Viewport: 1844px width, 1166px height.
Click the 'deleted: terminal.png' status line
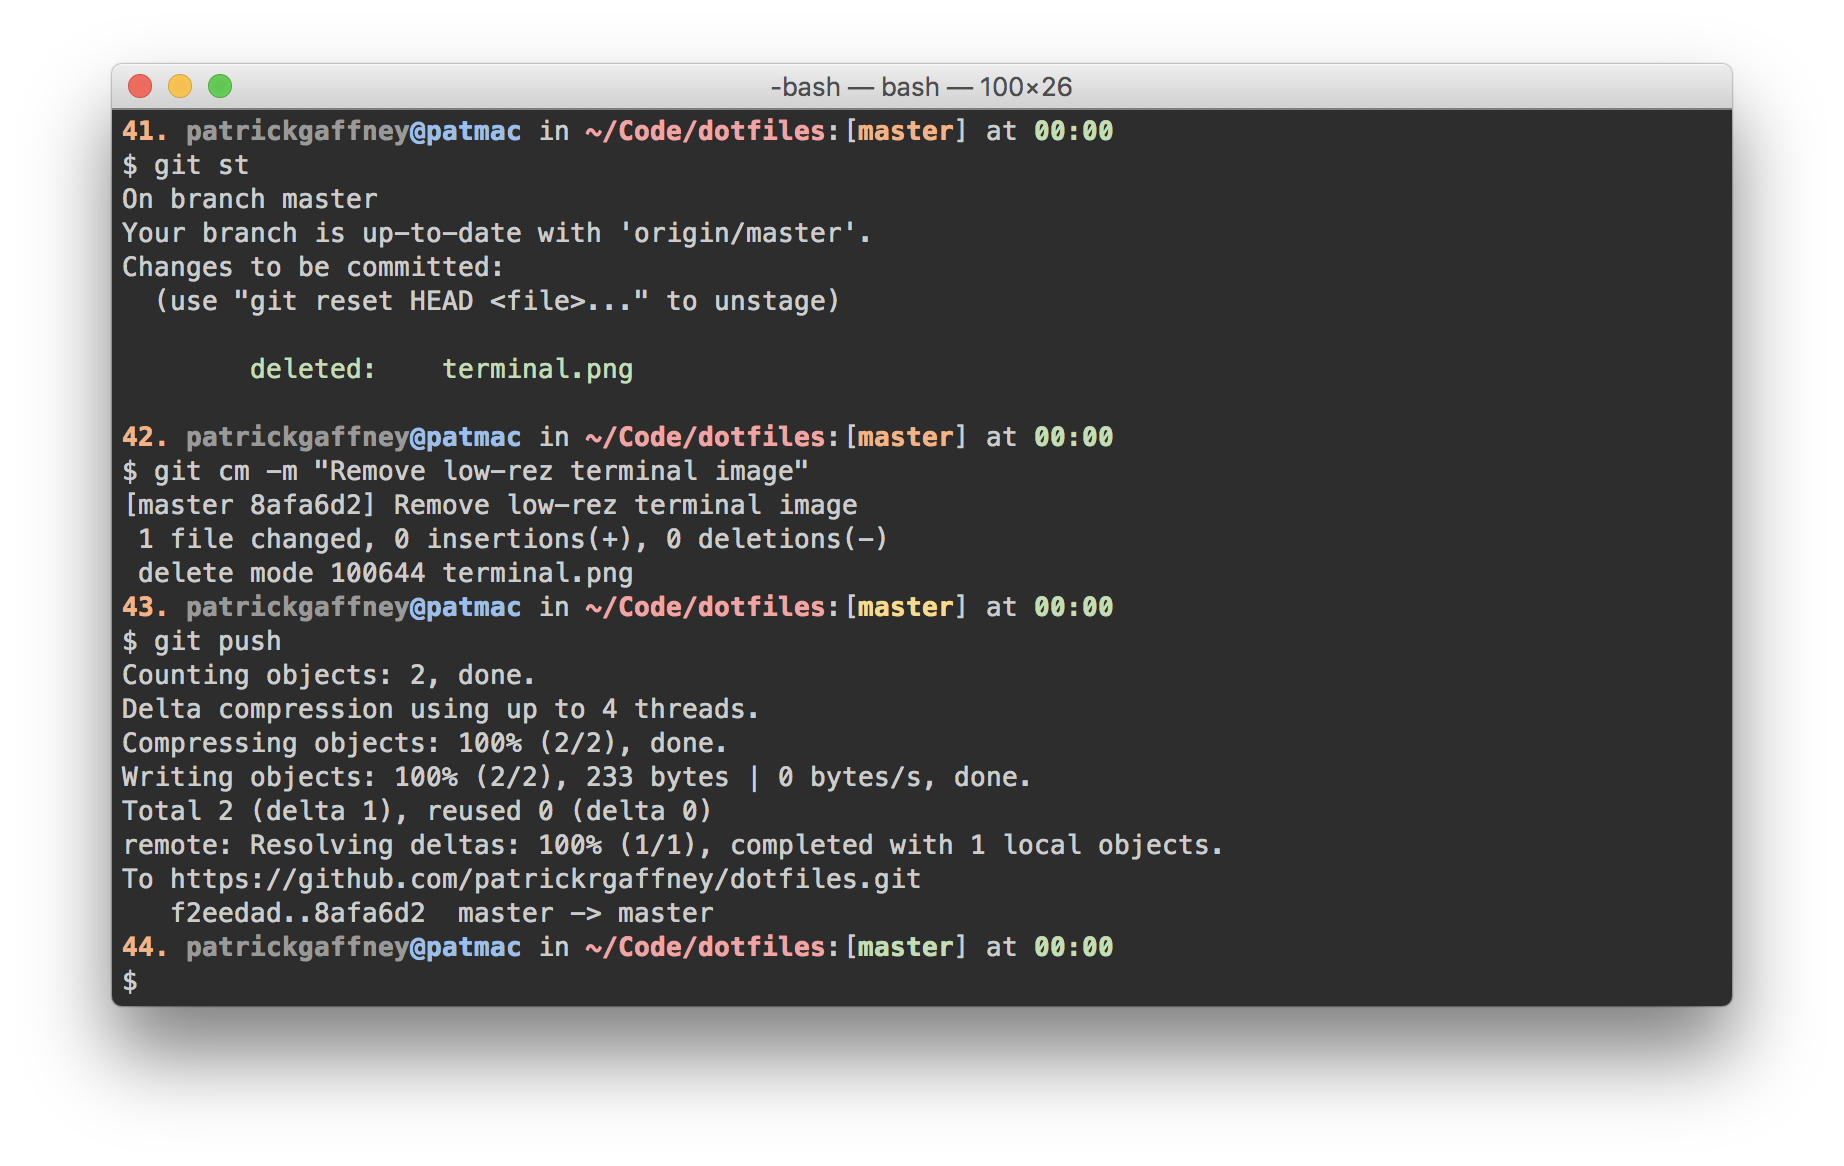point(441,369)
